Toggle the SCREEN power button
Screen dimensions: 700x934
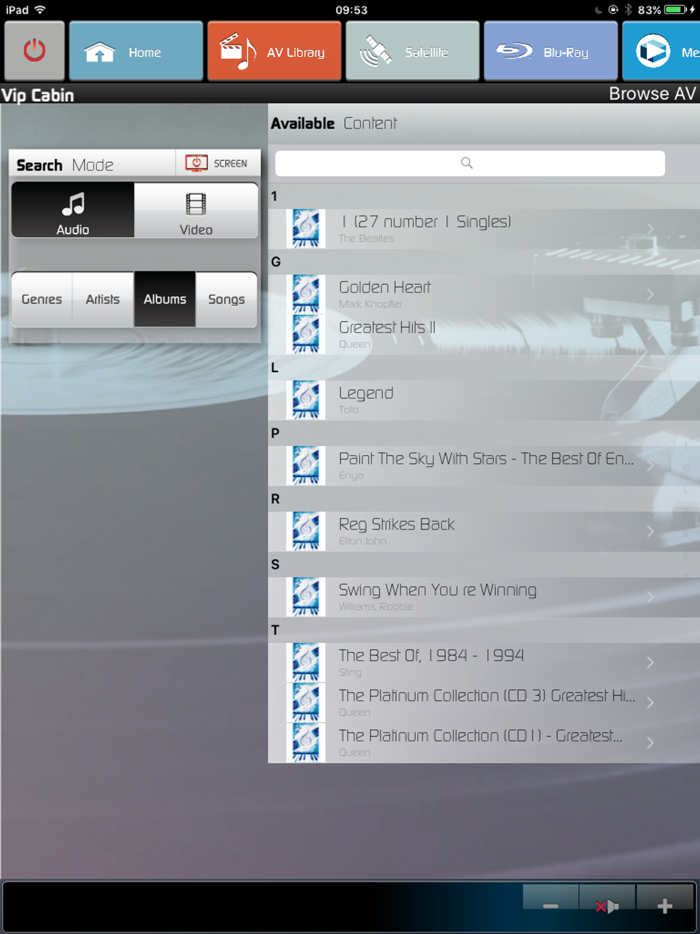coord(218,163)
